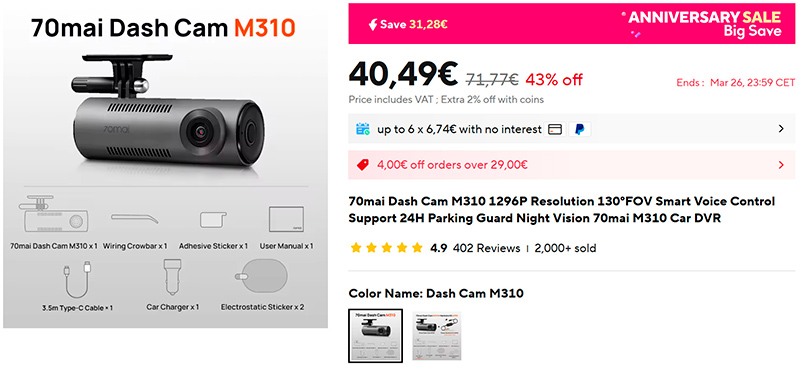Click the Anniversary Sale Big Save banner
The height and width of the screenshot is (368, 800).
pos(571,24)
